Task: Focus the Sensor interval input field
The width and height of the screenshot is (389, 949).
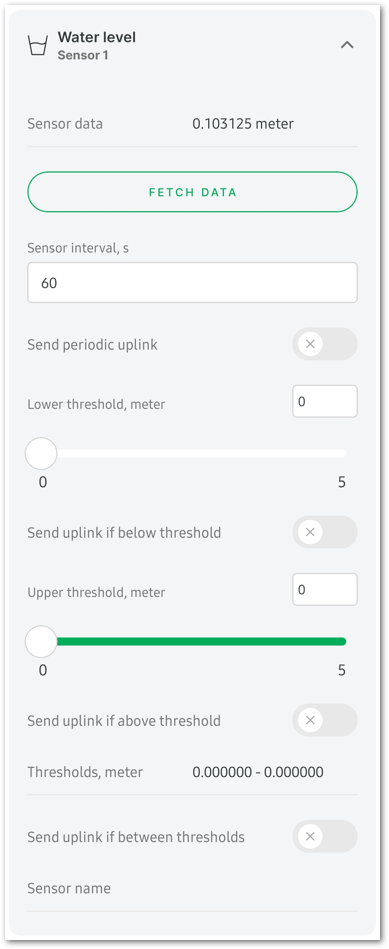Action: (x=192, y=283)
